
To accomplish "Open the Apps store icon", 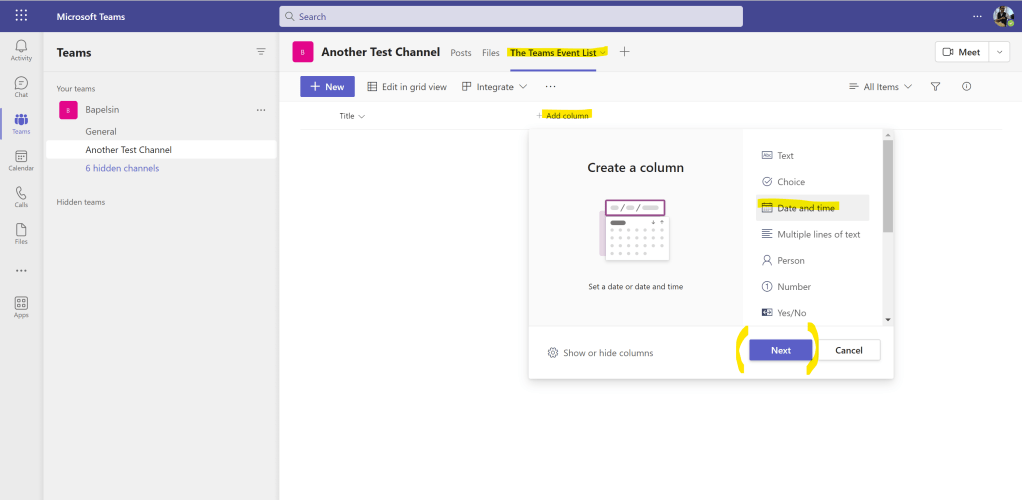I will [x=21, y=306].
